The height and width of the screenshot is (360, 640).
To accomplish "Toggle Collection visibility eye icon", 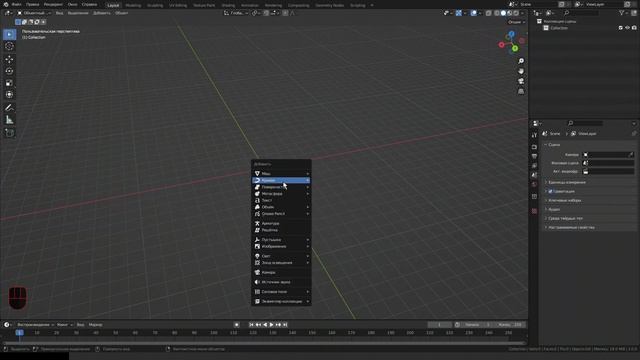I will [627, 28].
